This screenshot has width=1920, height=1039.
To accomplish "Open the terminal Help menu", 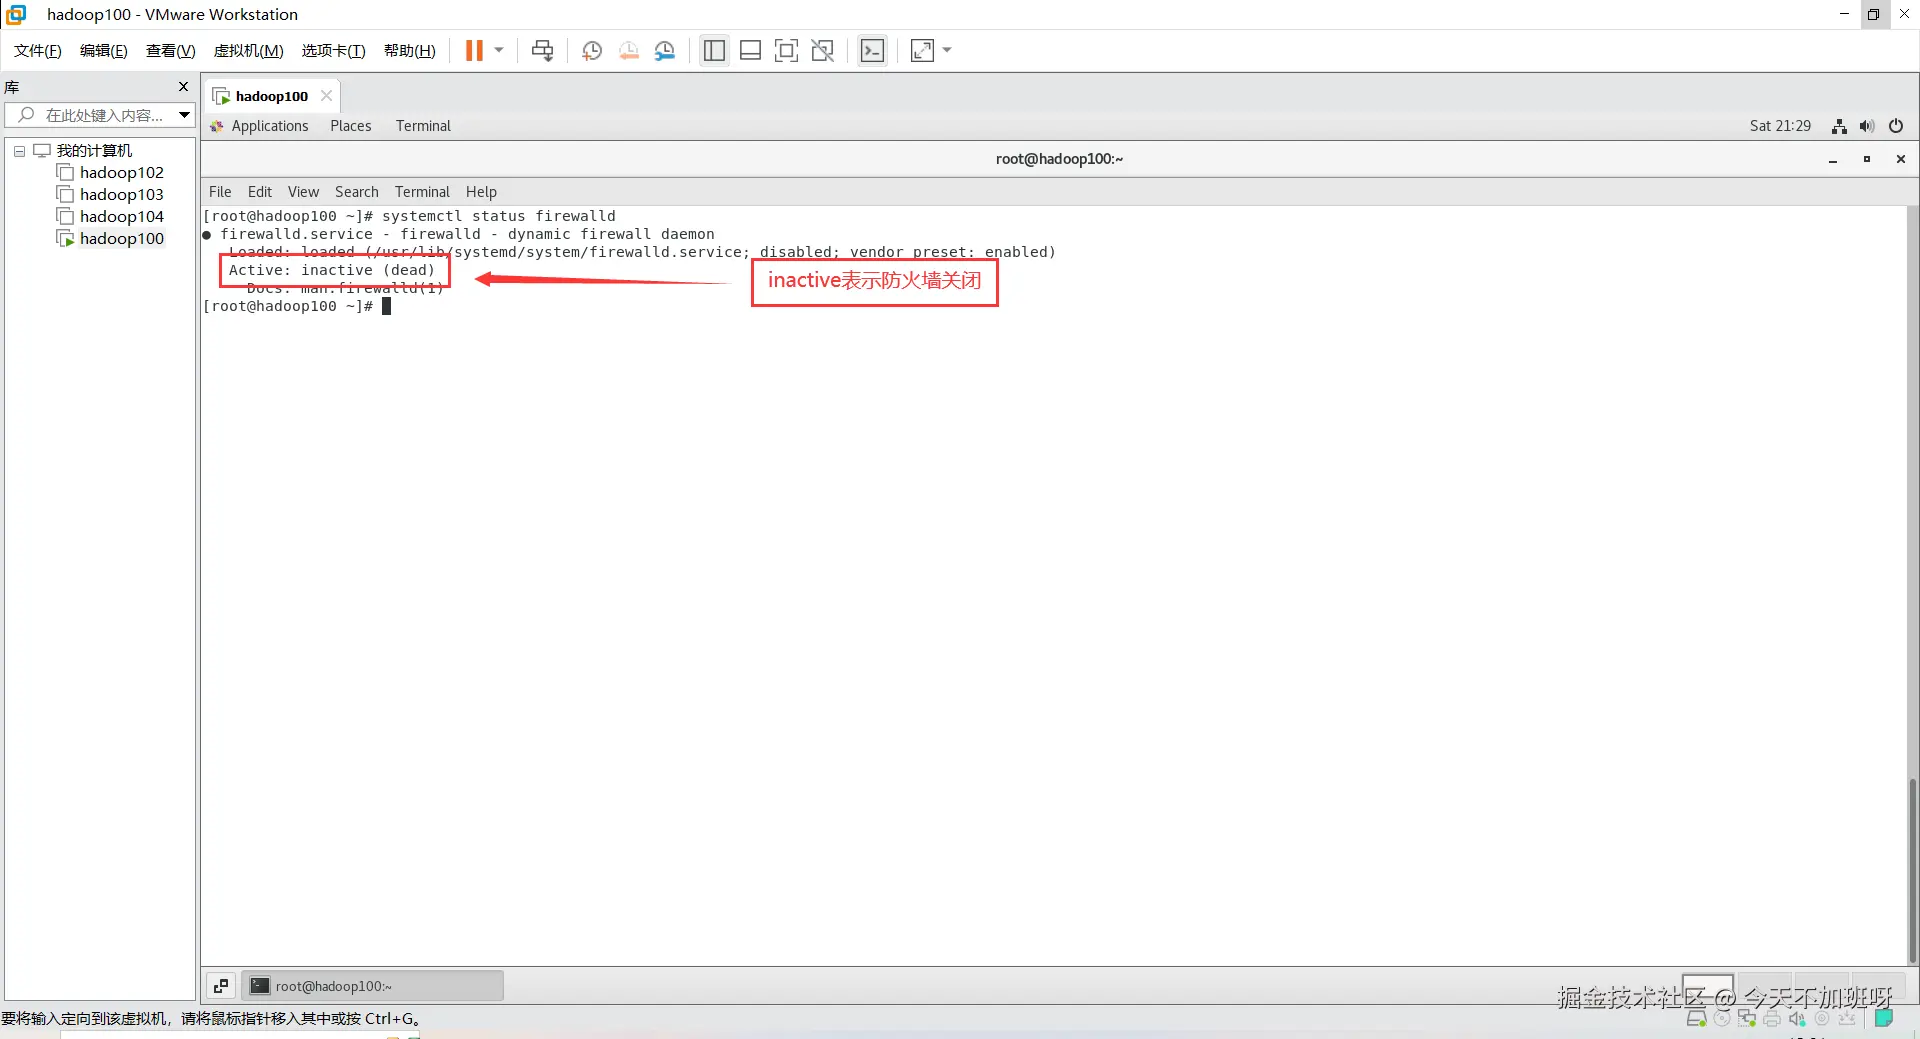I will (x=481, y=192).
